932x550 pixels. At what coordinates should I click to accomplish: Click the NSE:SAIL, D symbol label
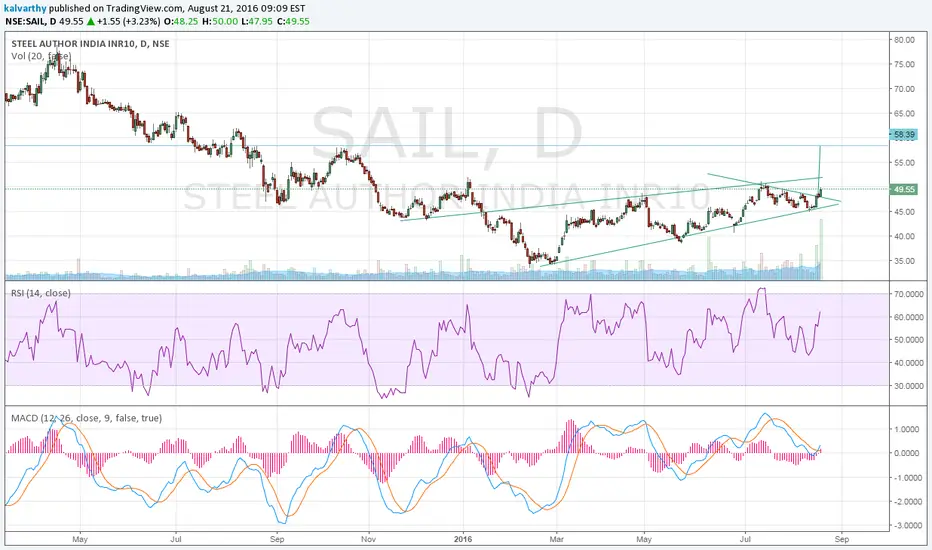pyautogui.click(x=30, y=21)
